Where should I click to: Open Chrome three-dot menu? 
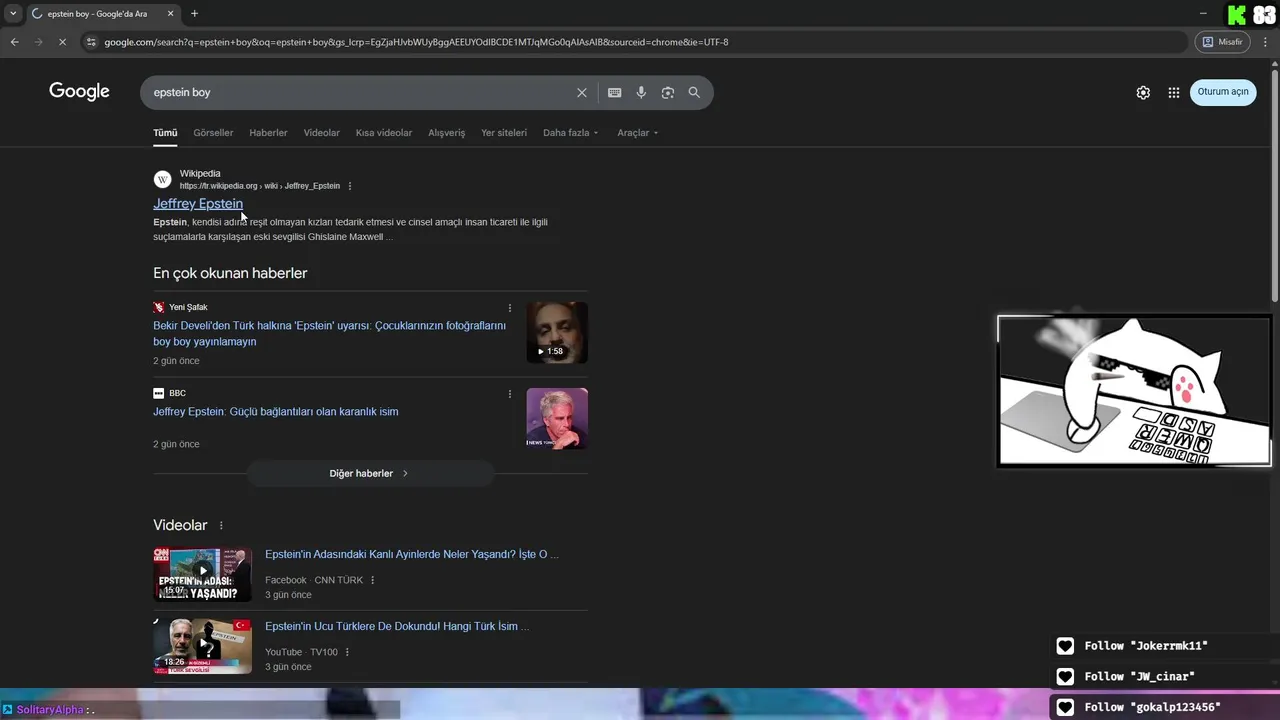pos(1265,42)
